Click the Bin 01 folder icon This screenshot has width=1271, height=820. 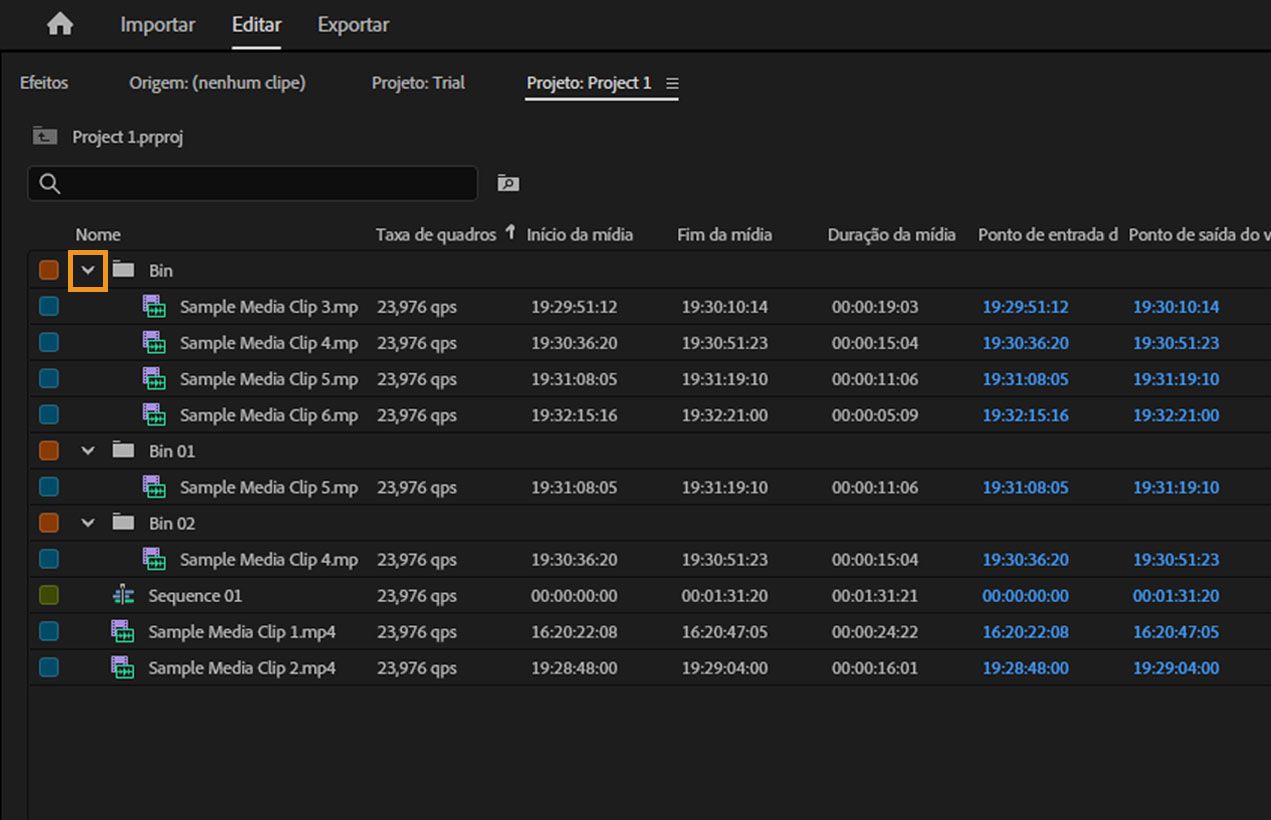click(123, 451)
